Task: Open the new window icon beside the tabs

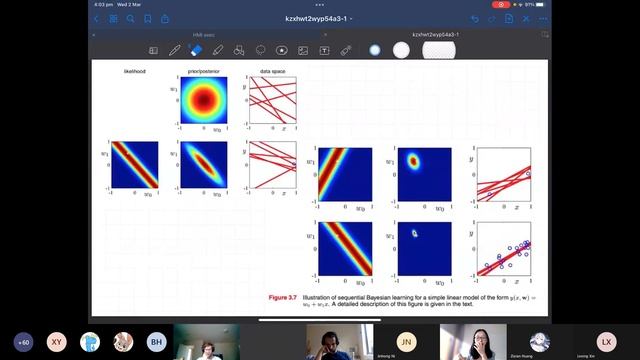Action: [545, 35]
